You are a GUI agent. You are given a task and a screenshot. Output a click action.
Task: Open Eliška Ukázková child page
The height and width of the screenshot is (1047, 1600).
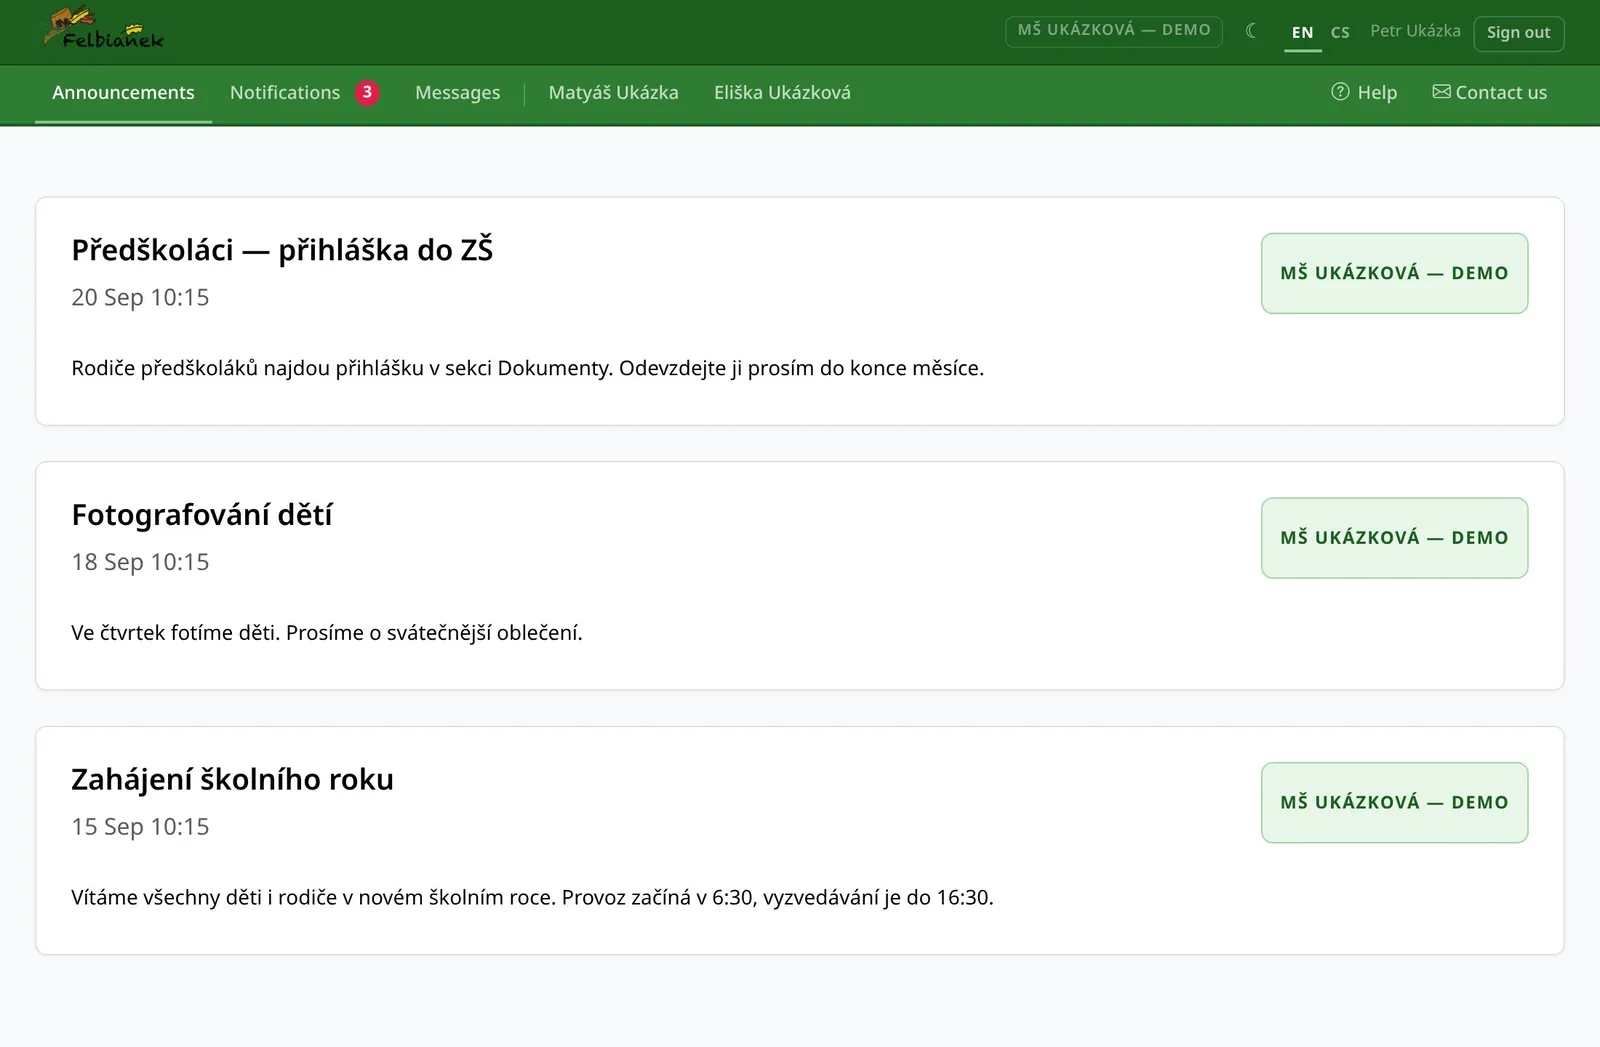click(x=782, y=93)
